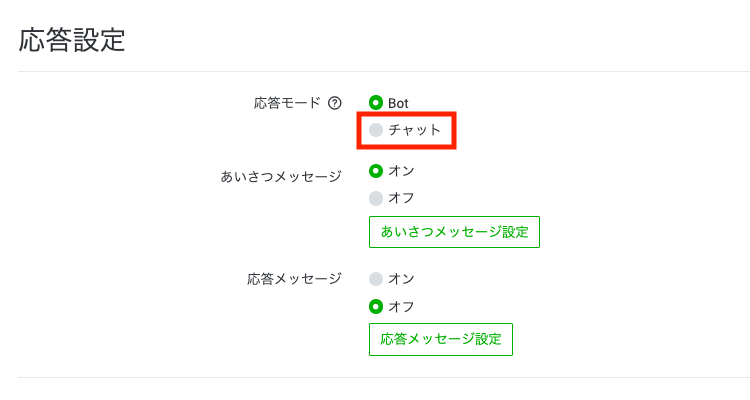Click the オン text under 応答メッセージ

click(401, 279)
